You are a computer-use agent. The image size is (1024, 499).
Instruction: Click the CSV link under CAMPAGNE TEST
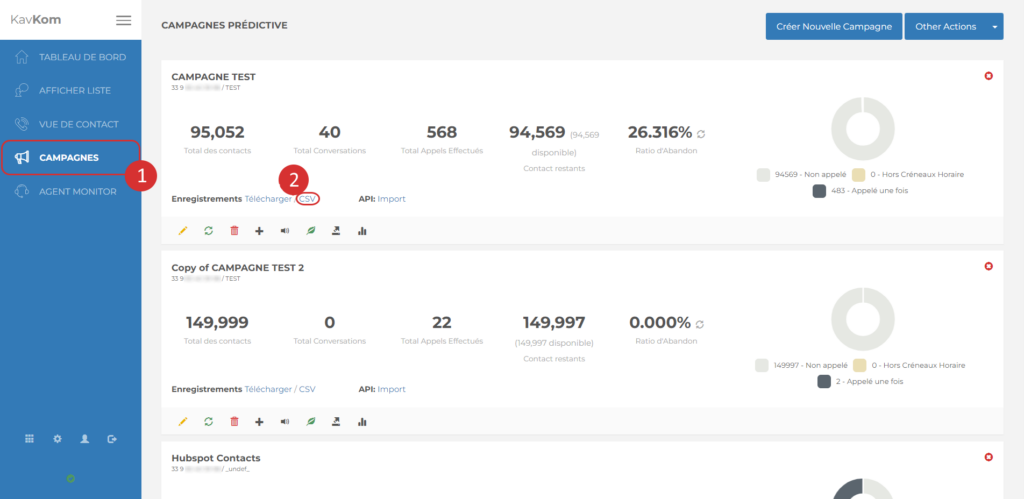coord(308,199)
